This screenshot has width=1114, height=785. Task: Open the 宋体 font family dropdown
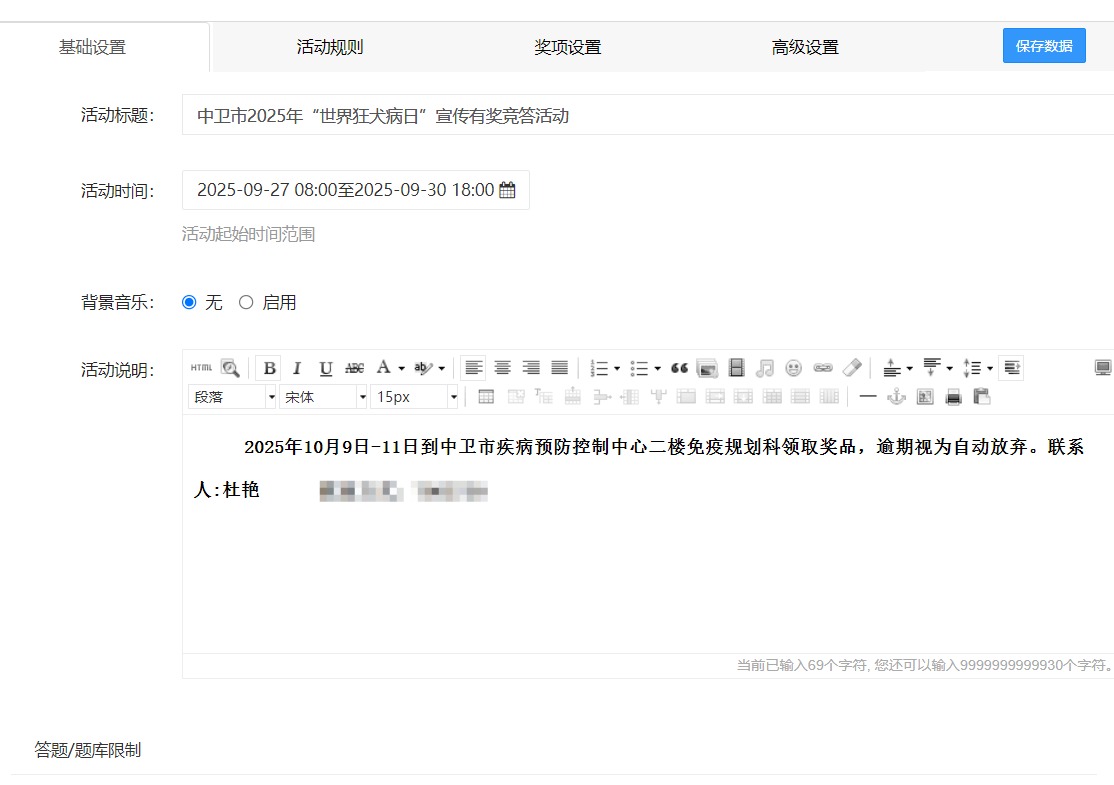point(324,397)
